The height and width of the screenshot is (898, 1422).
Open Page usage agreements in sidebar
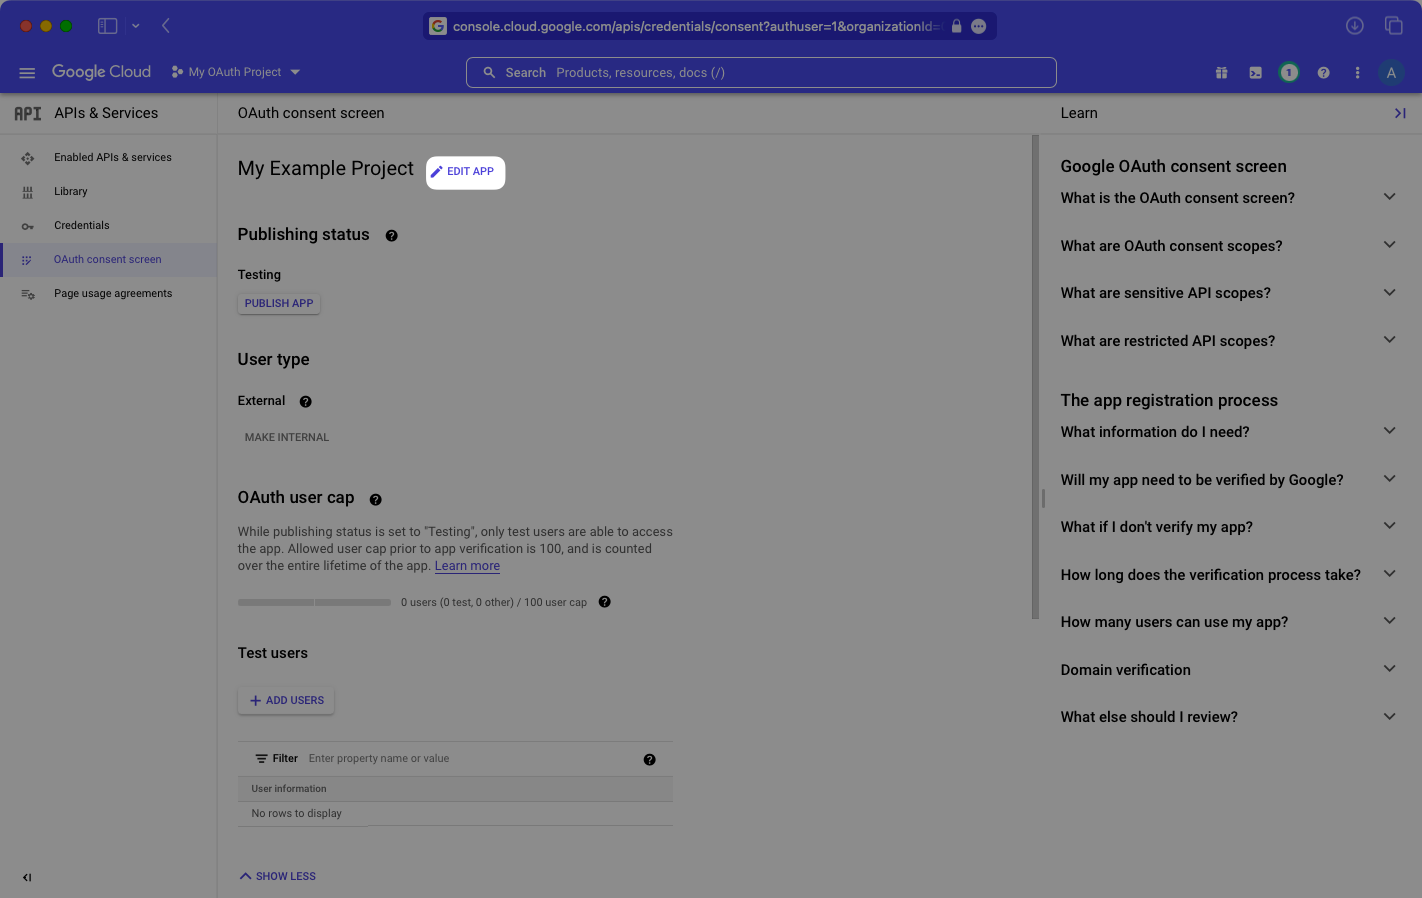point(112,293)
